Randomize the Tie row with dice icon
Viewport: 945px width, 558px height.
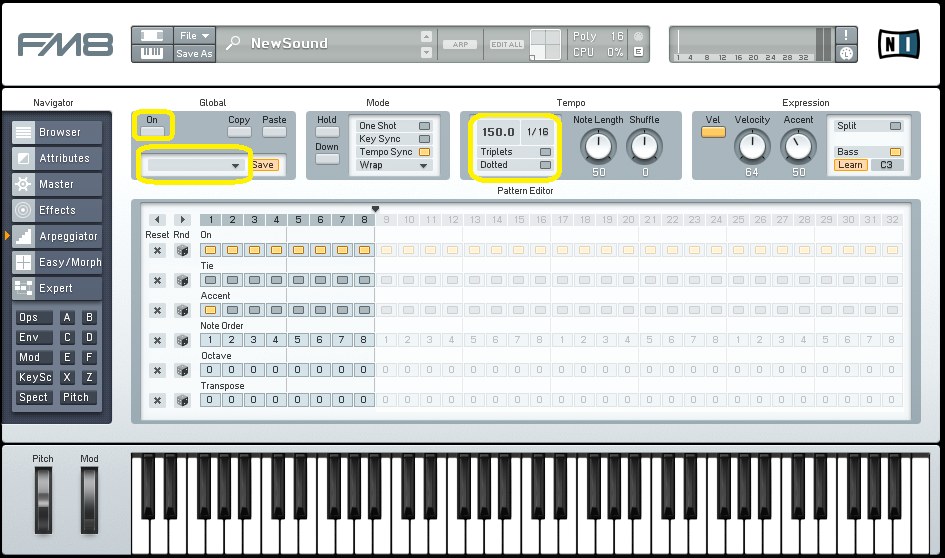182,280
